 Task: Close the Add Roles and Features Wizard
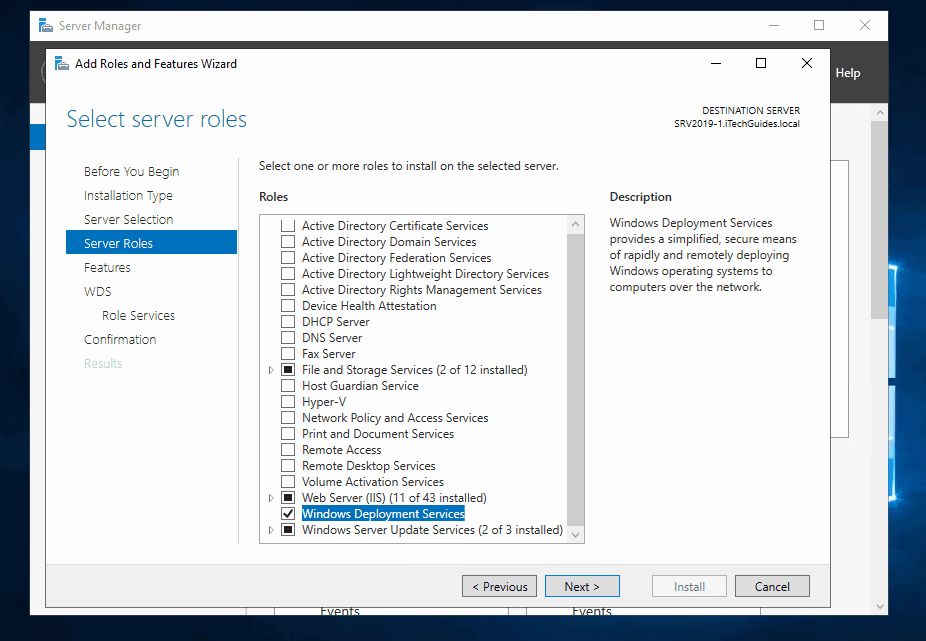point(806,63)
